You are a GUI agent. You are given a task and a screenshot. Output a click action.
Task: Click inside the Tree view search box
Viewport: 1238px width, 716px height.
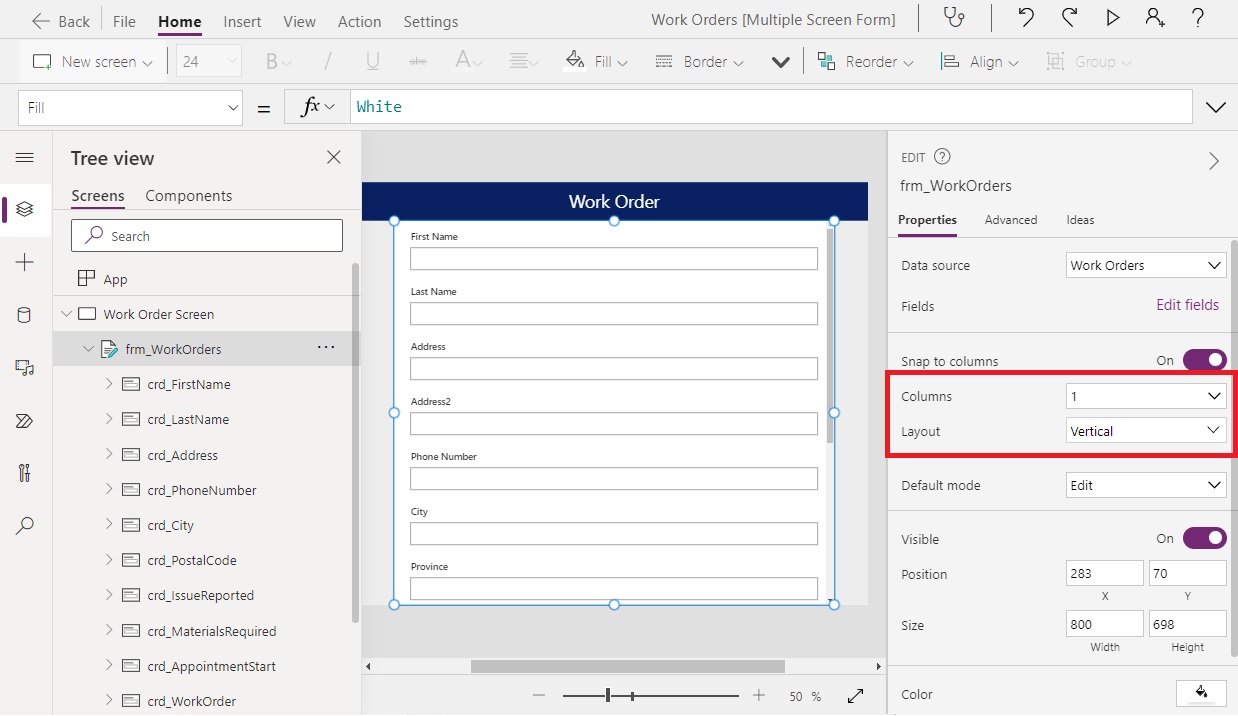(x=206, y=235)
